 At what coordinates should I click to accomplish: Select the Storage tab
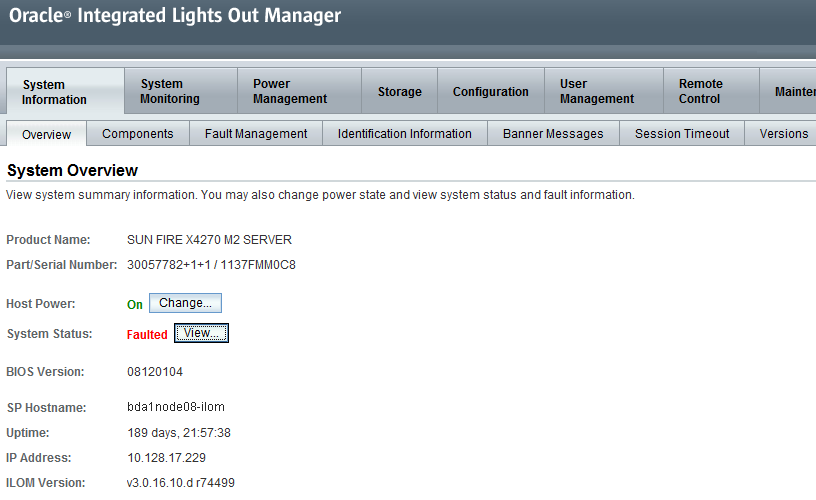(x=400, y=91)
